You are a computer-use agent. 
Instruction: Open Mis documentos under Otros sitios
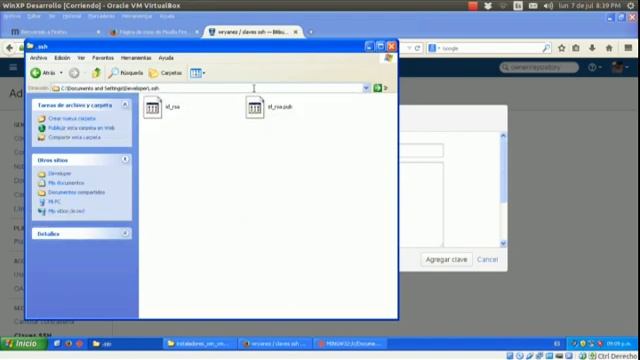point(66,183)
